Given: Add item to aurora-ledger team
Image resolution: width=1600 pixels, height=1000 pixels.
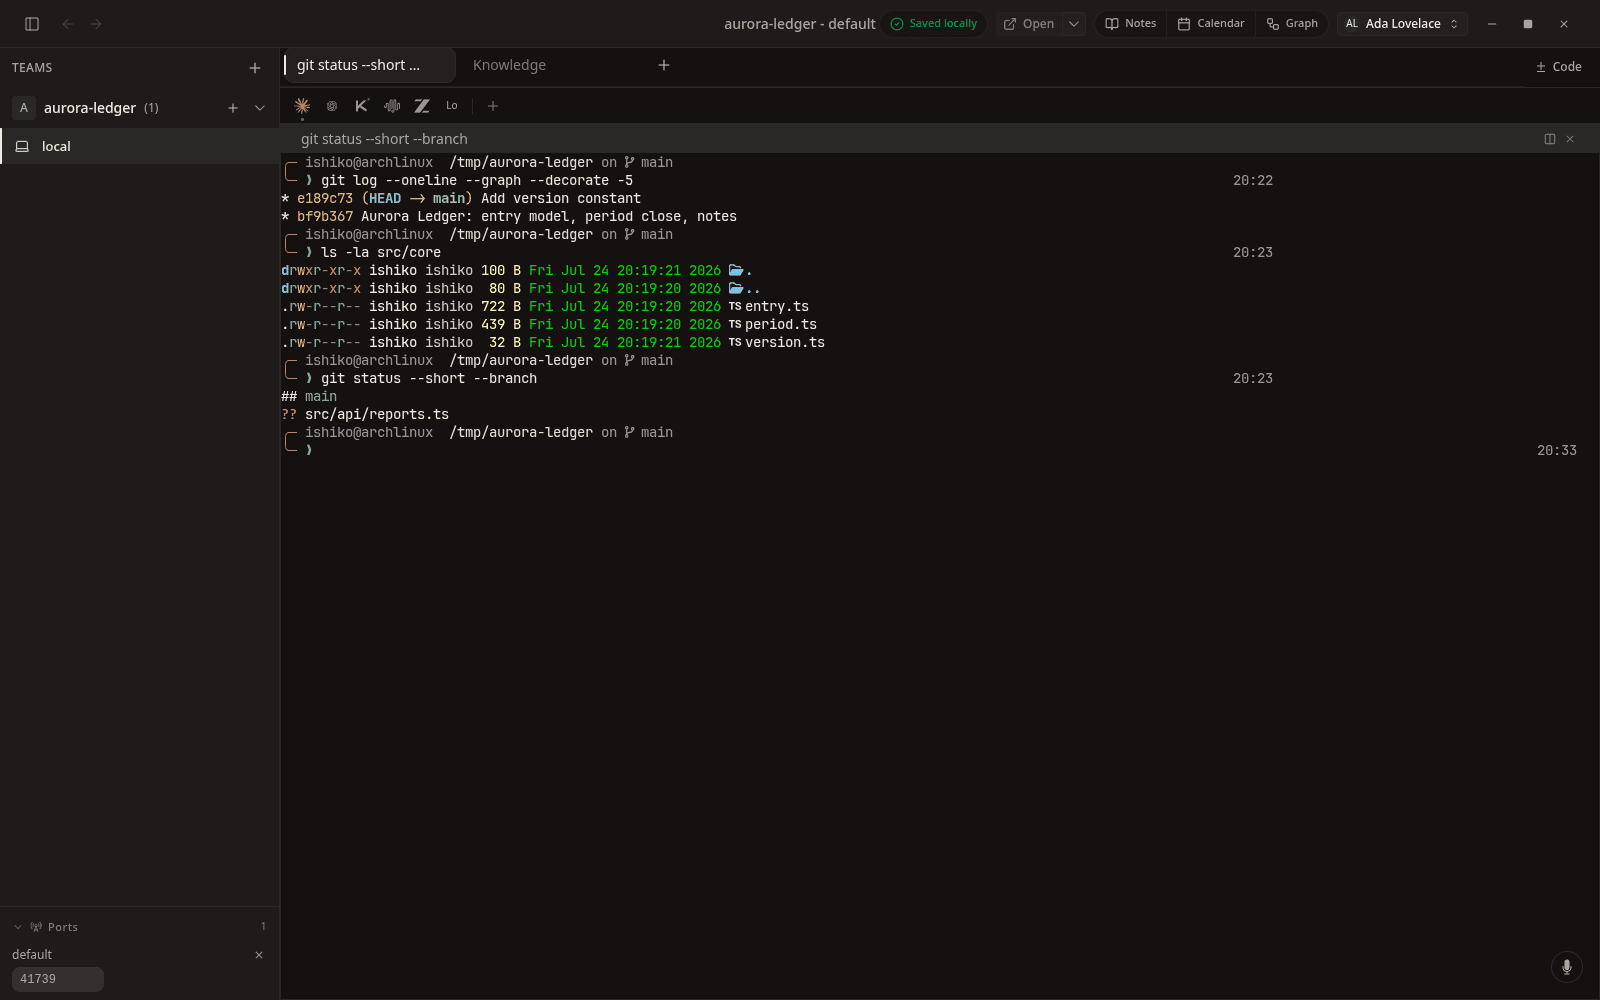Looking at the screenshot, I should pyautogui.click(x=233, y=108).
